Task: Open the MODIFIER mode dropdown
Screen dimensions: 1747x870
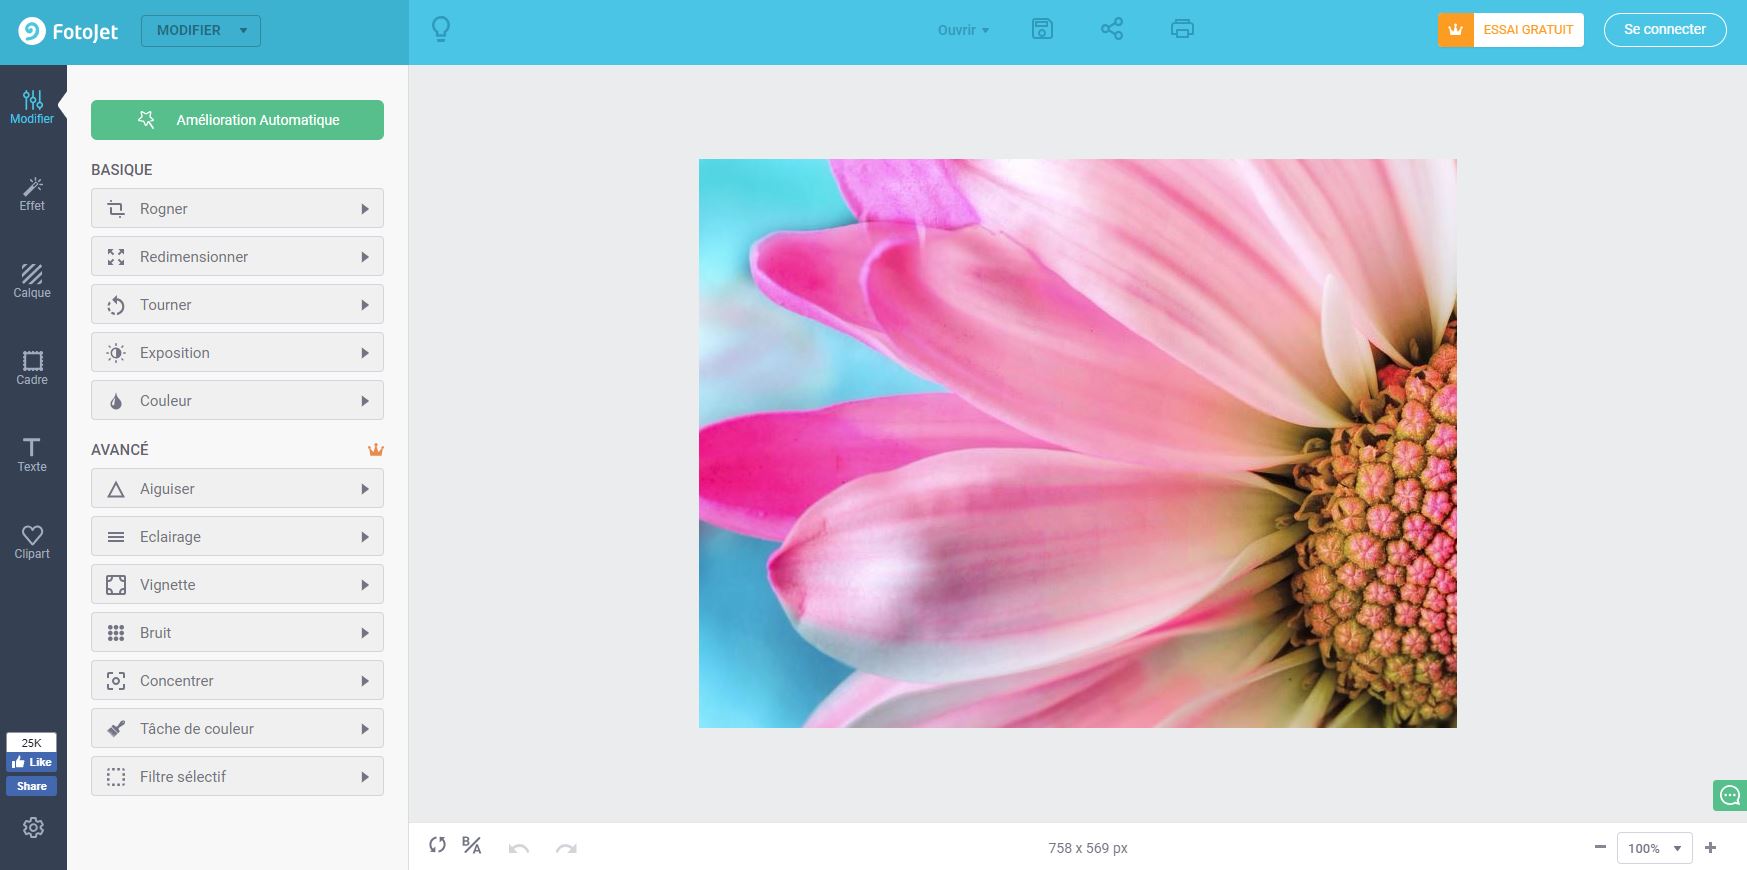Action: pos(201,31)
